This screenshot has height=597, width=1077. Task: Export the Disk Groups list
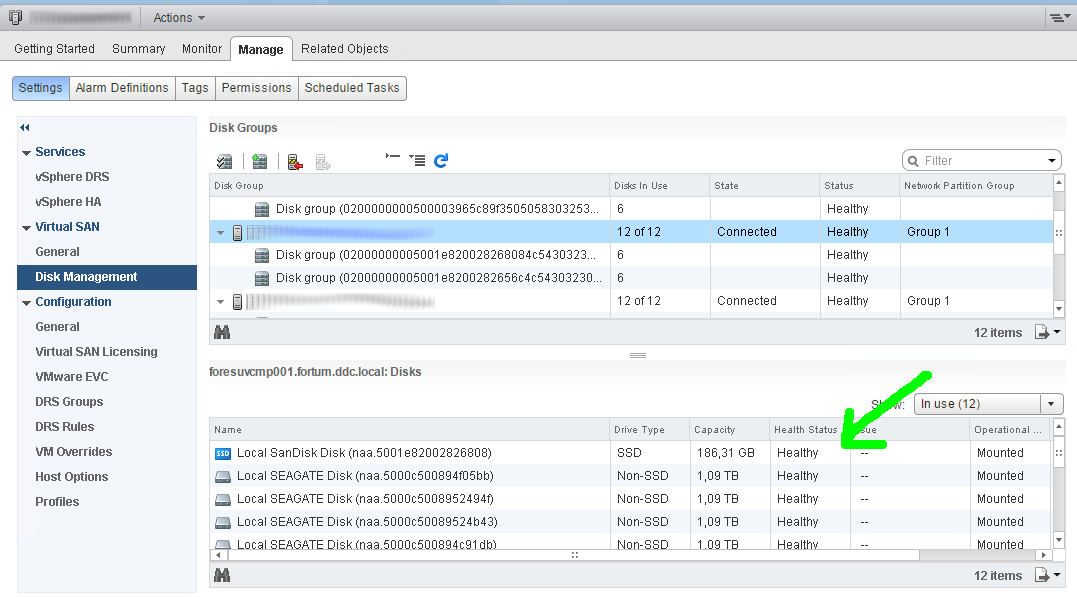[x=1042, y=333]
